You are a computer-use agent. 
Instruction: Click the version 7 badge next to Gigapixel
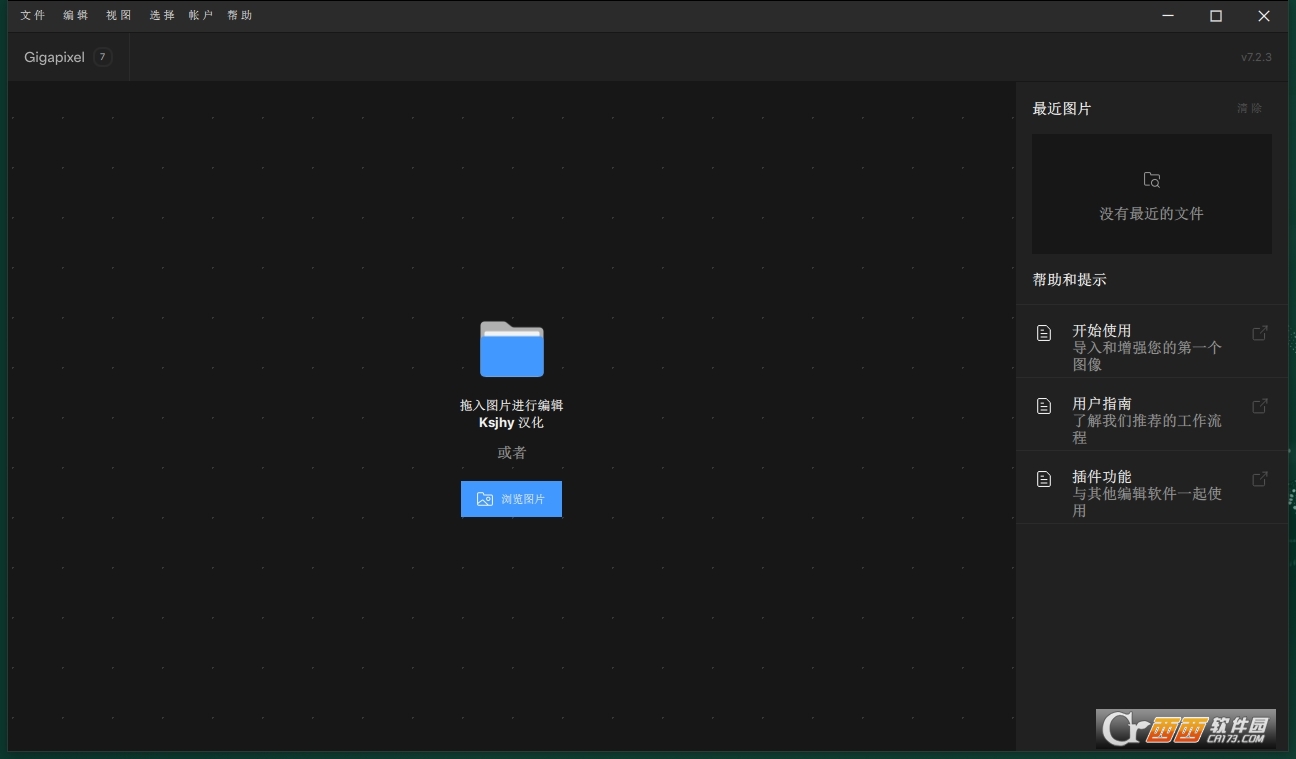pyautogui.click(x=102, y=57)
